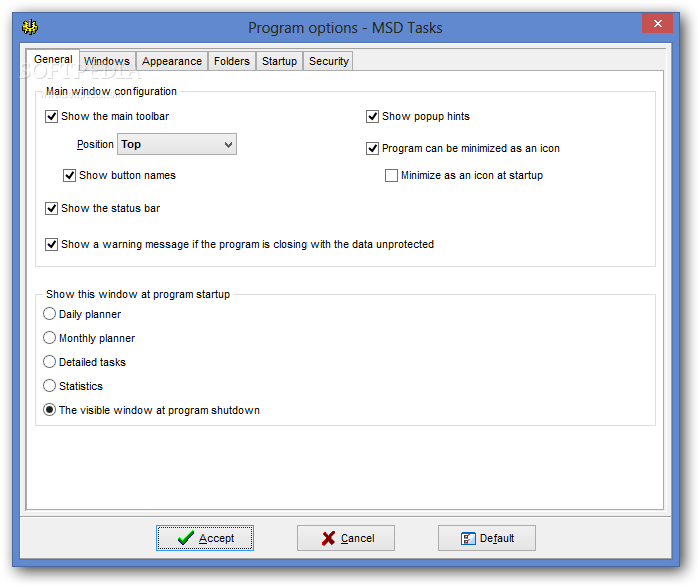Image resolution: width=700 pixels, height=587 pixels.
Task: Click the MSD Tasks app icon in title bar
Action: click(30, 27)
